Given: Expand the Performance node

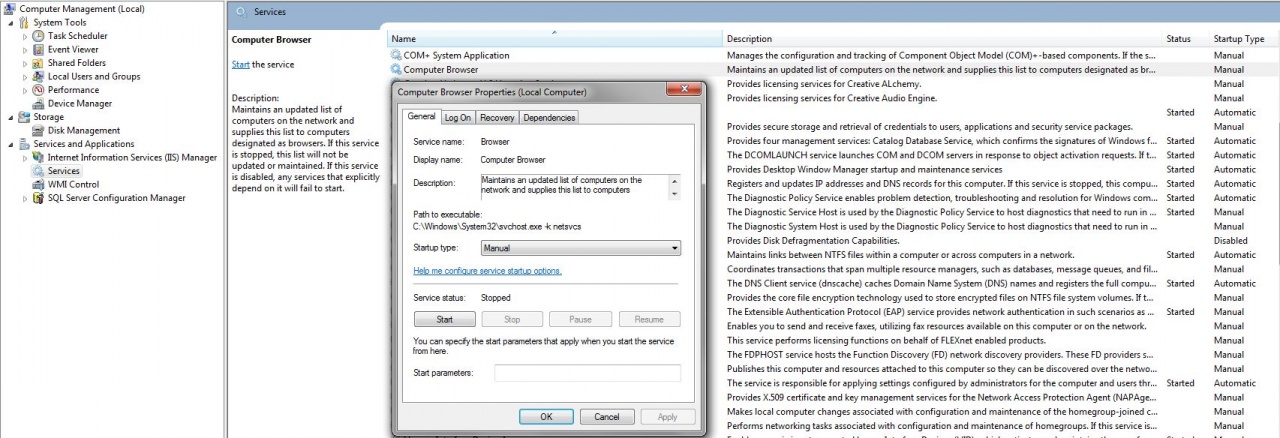Looking at the screenshot, I should [25, 90].
